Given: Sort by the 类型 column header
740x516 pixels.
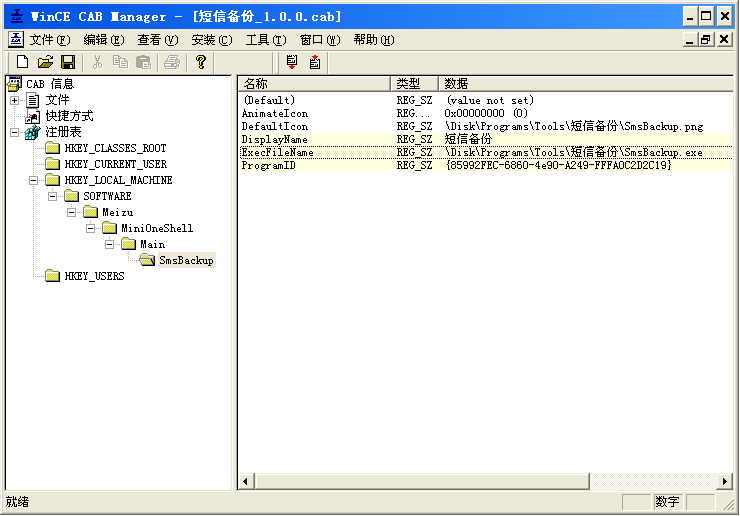Looking at the screenshot, I should tap(414, 84).
